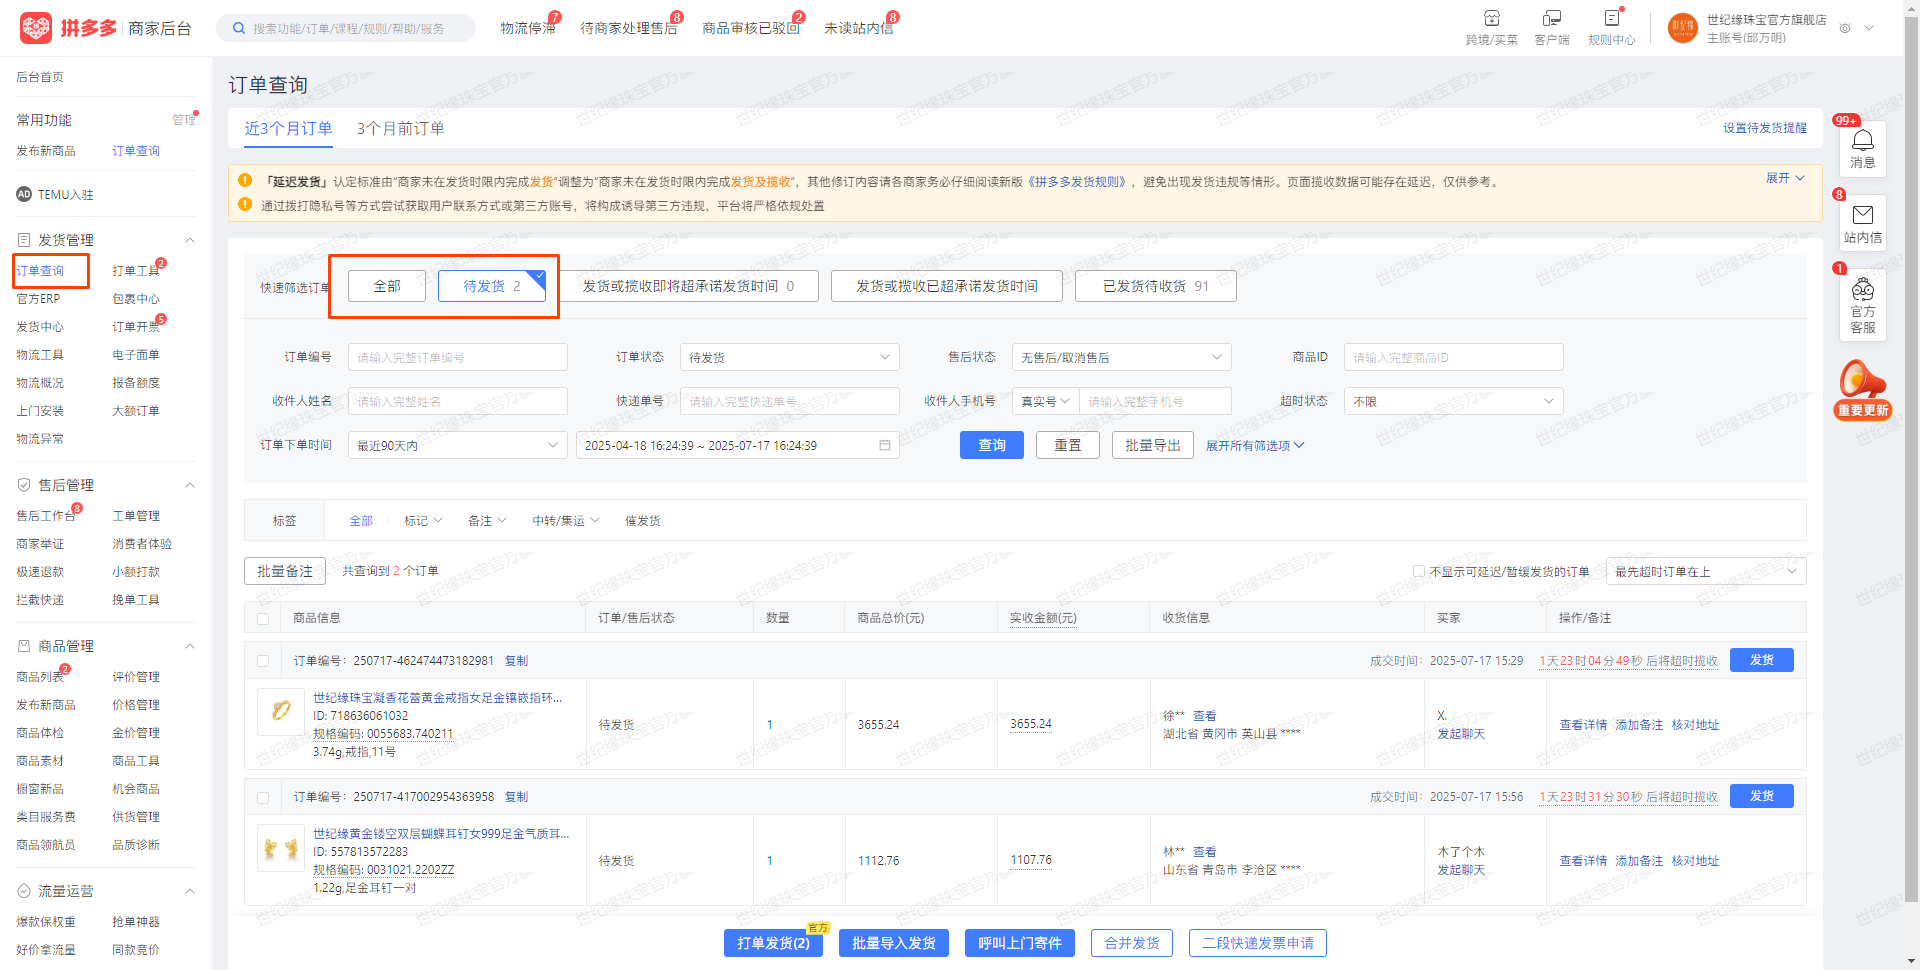Click the 订单编号 input field
Image resolution: width=1920 pixels, height=970 pixels.
pyautogui.click(x=457, y=358)
